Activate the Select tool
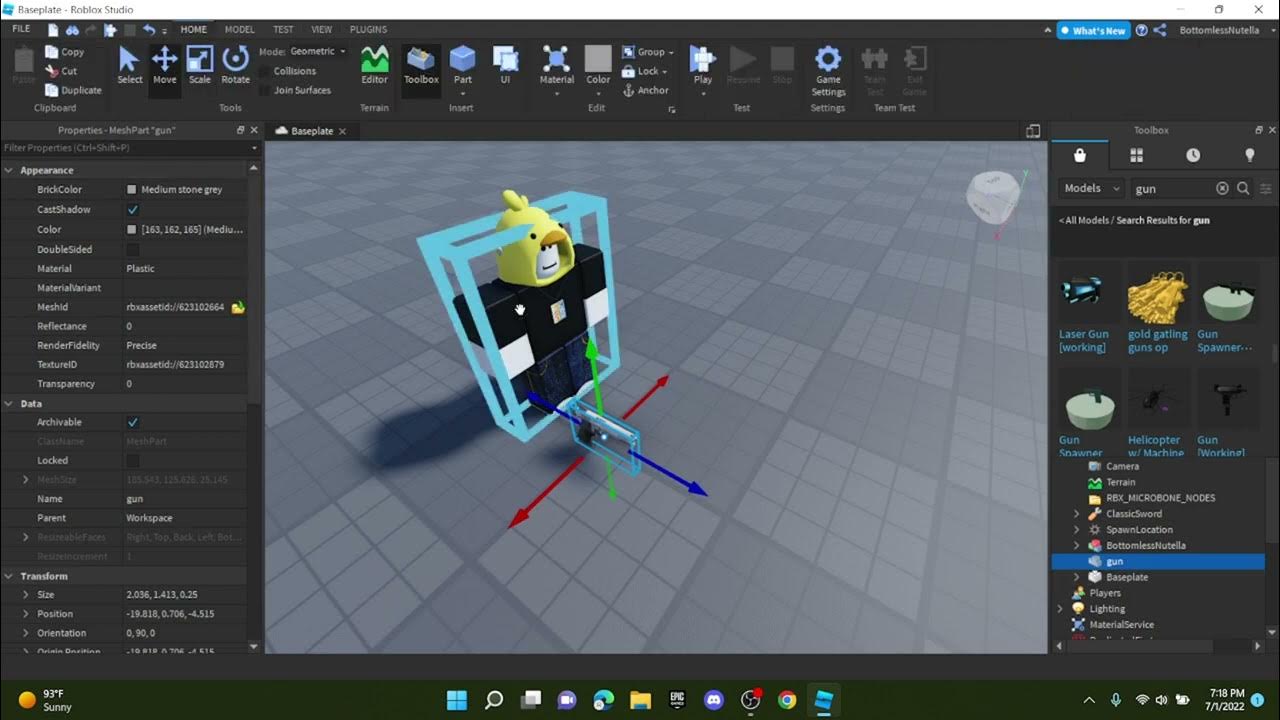The width and height of the screenshot is (1280, 720). coord(130,65)
